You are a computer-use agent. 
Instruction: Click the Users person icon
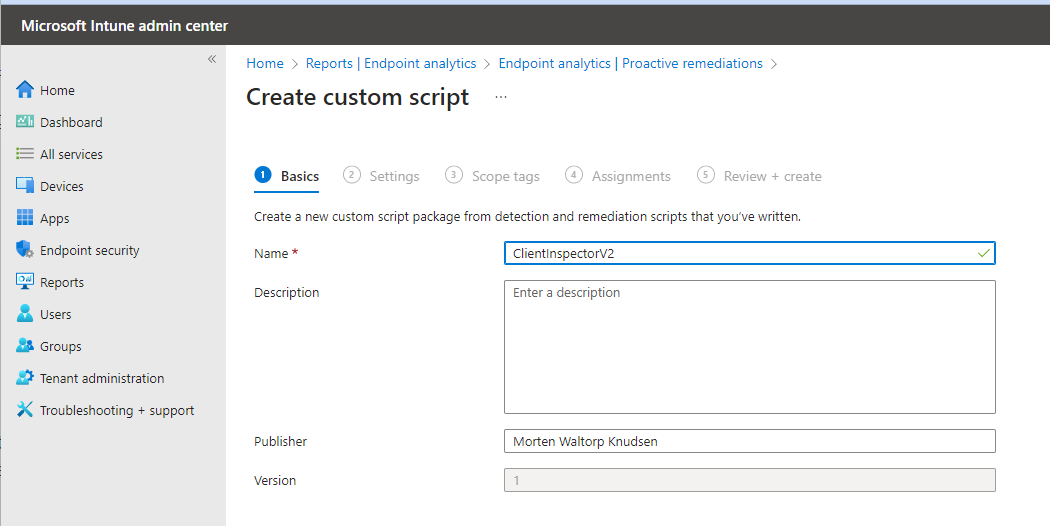click(x=25, y=314)
